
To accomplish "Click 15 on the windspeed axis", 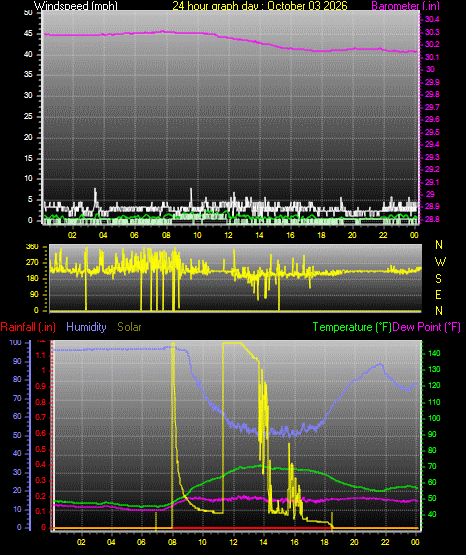I will click(28, 158).
